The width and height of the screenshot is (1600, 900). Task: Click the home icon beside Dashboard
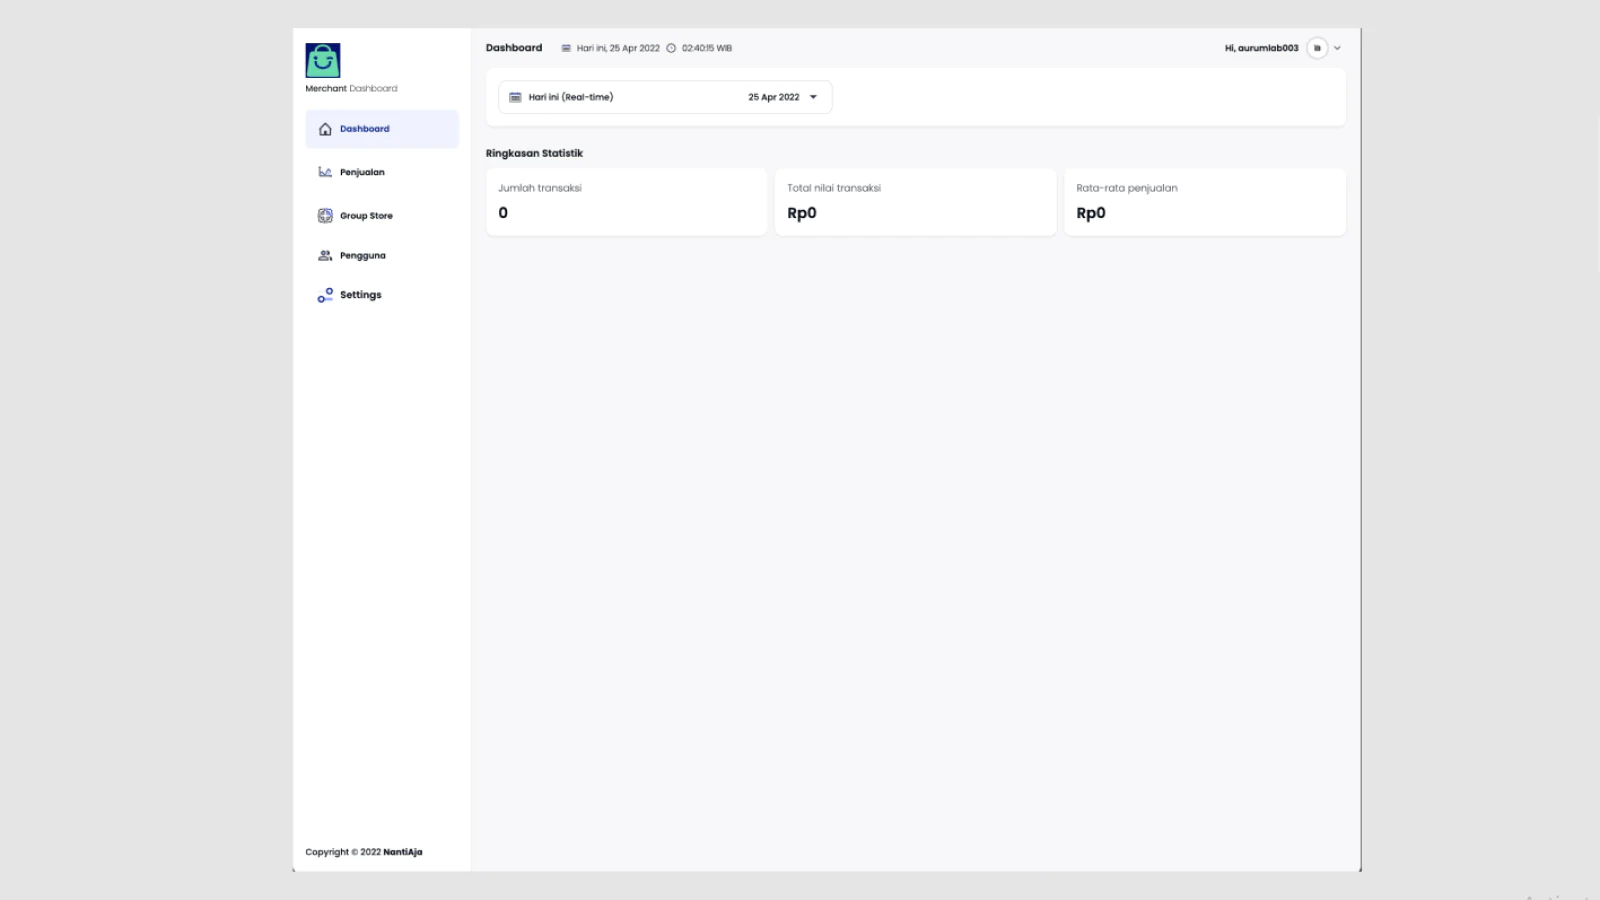[x=325, y=129]
